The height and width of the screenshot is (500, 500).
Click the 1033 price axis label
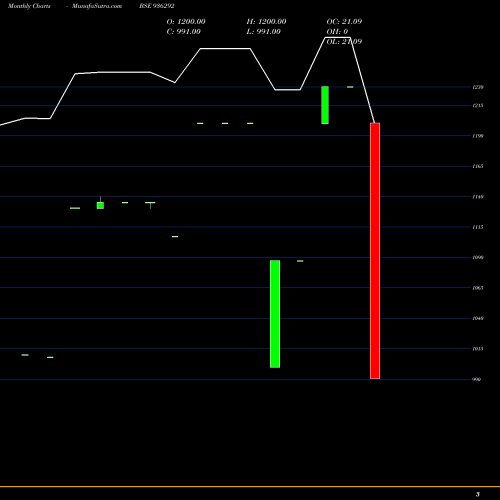coord(478,349)
